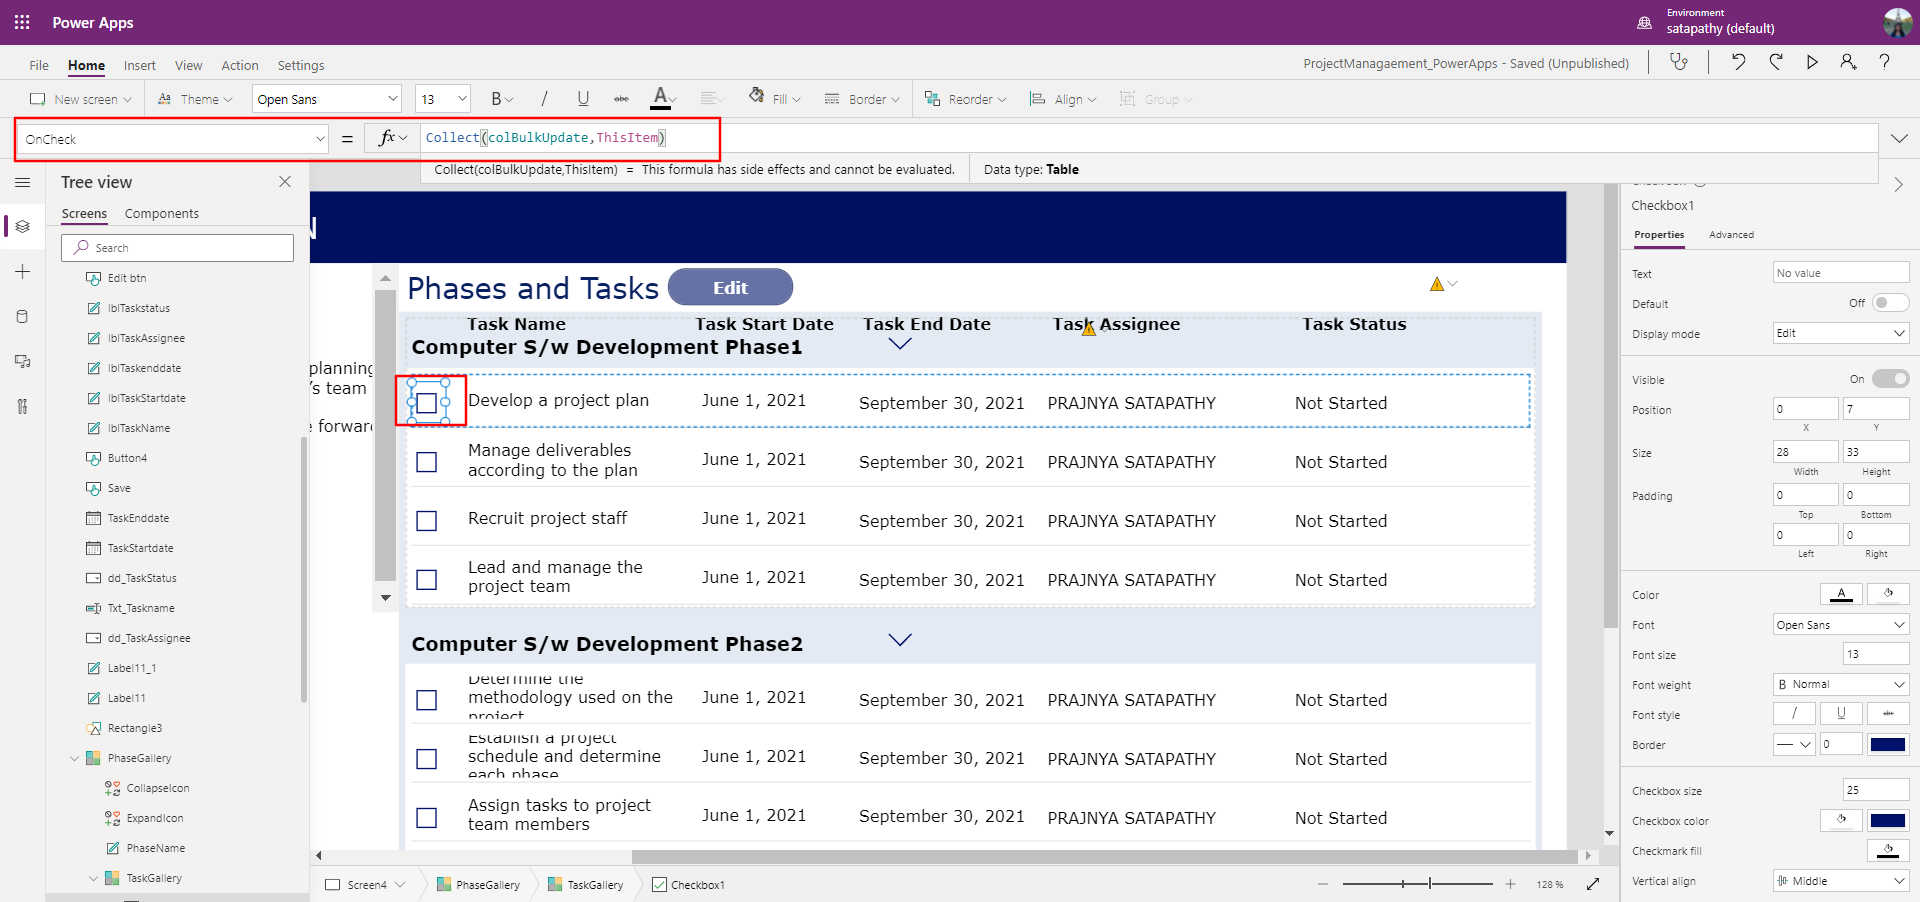This screenshot has width=1920, height=902.
Task: Switch to the Advanced properties tab
Action: tap(1731, 235)
